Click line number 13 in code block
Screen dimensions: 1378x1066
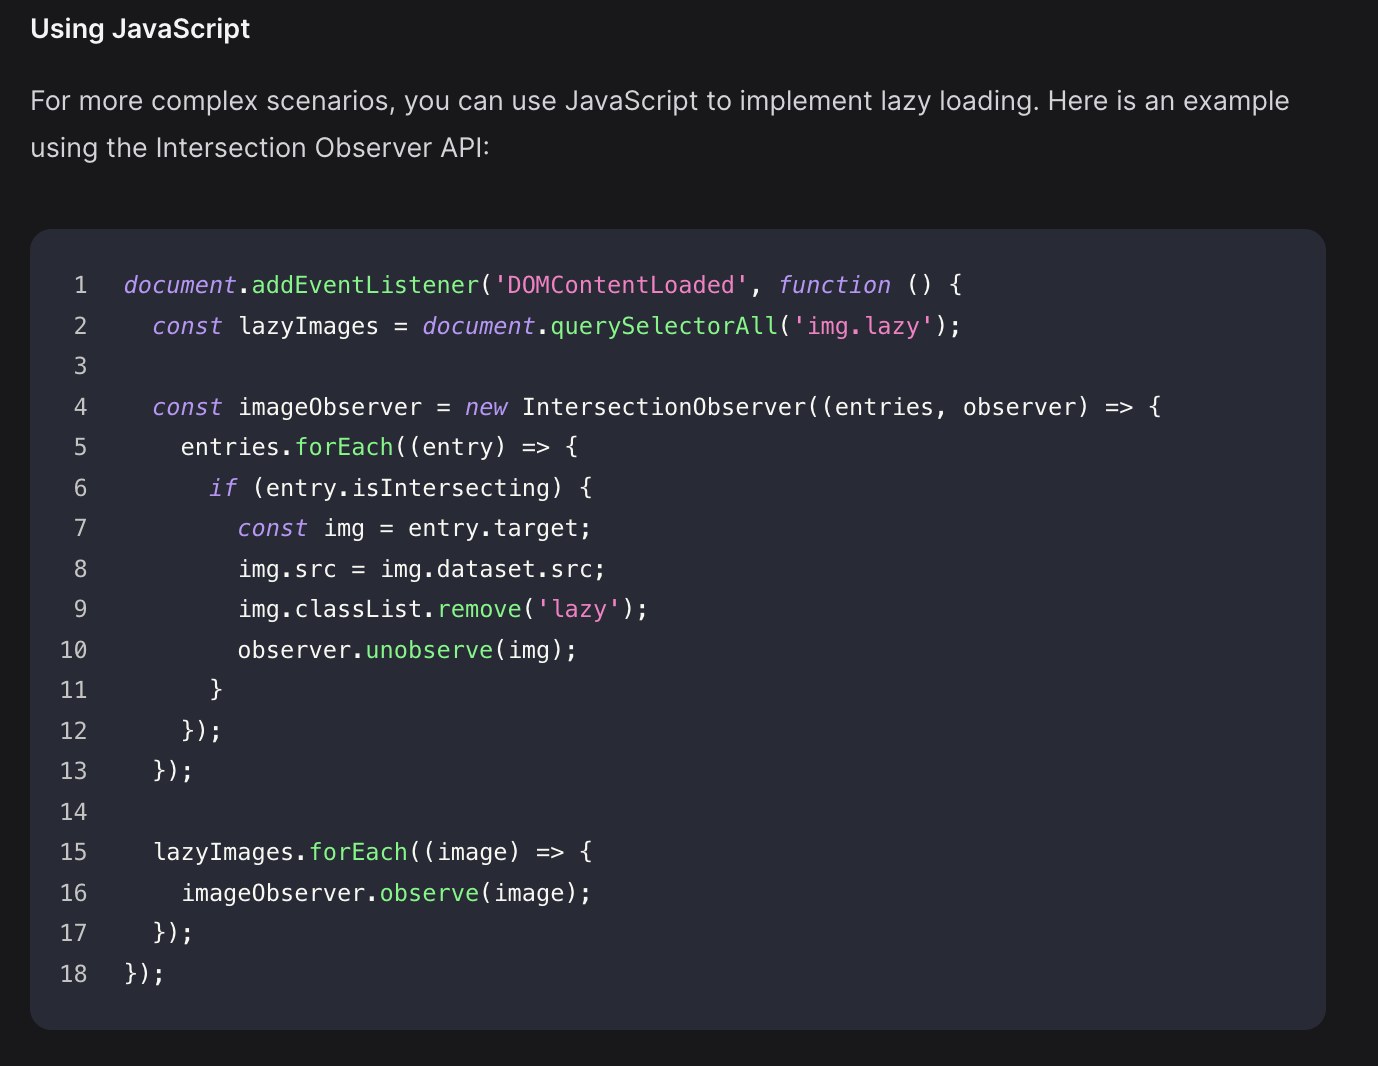pyautogui.click(x=74, y=771)
